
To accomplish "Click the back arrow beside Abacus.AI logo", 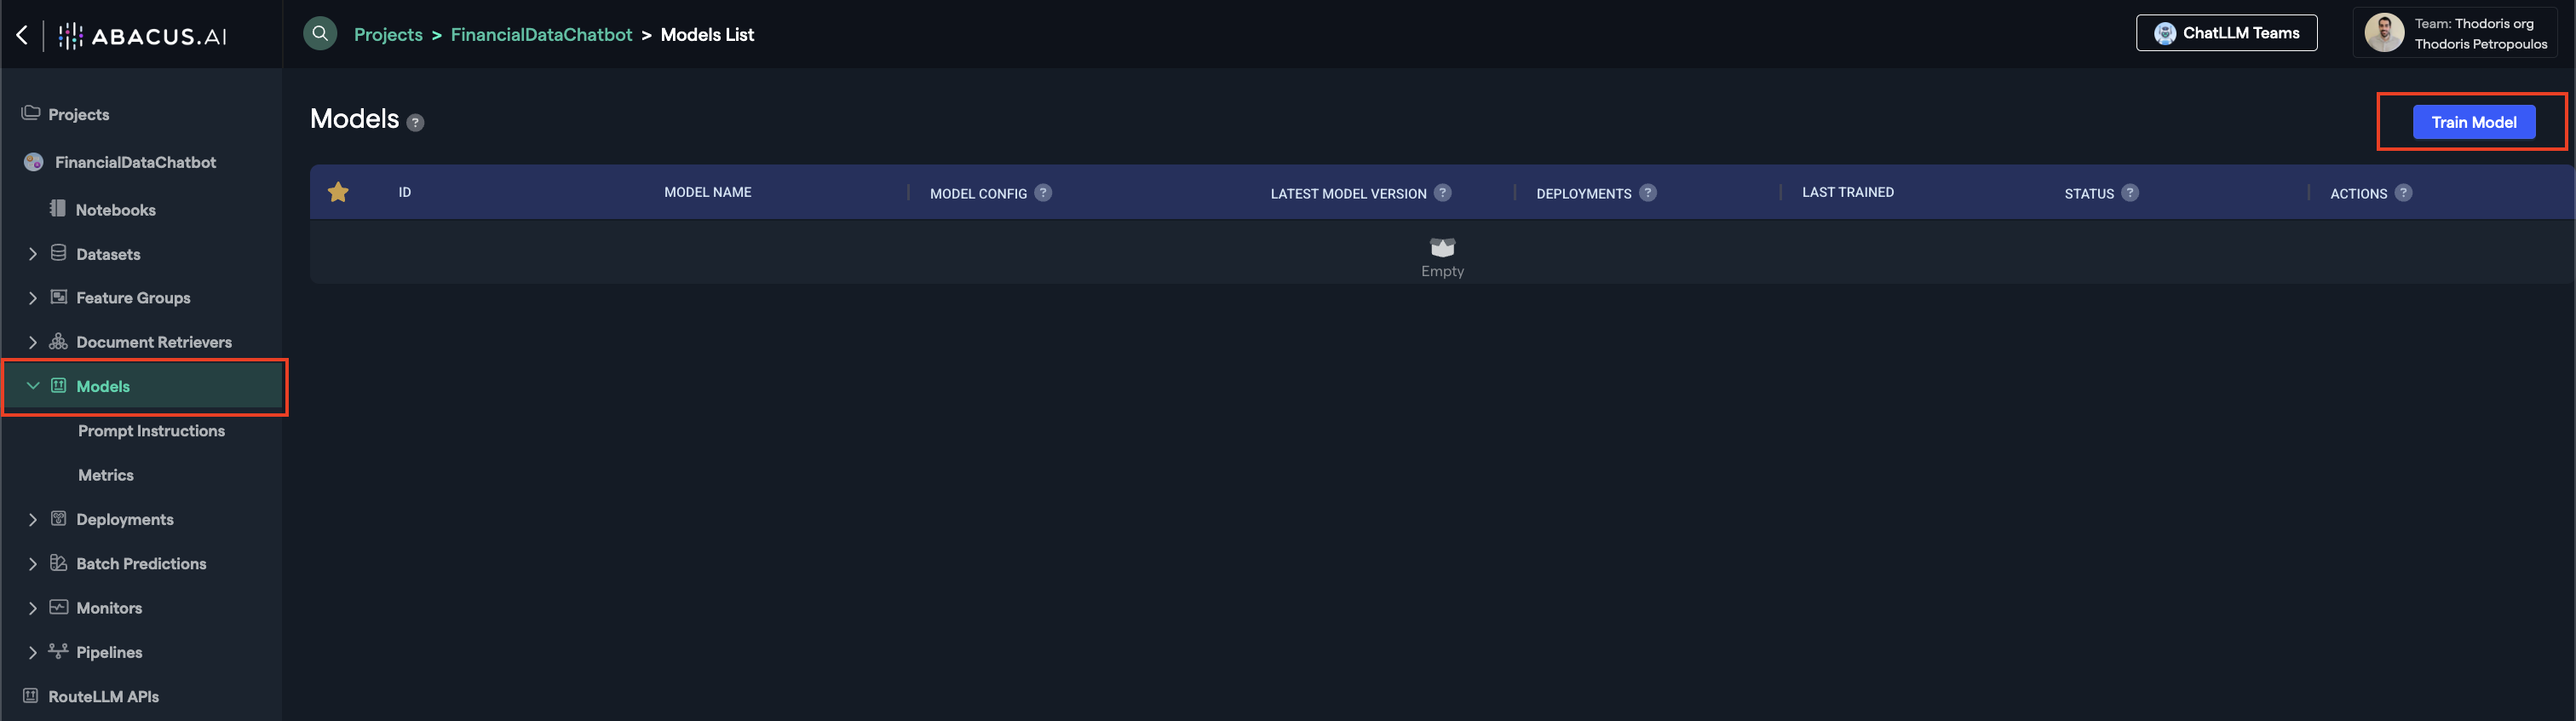I will [x=22, y=36].
